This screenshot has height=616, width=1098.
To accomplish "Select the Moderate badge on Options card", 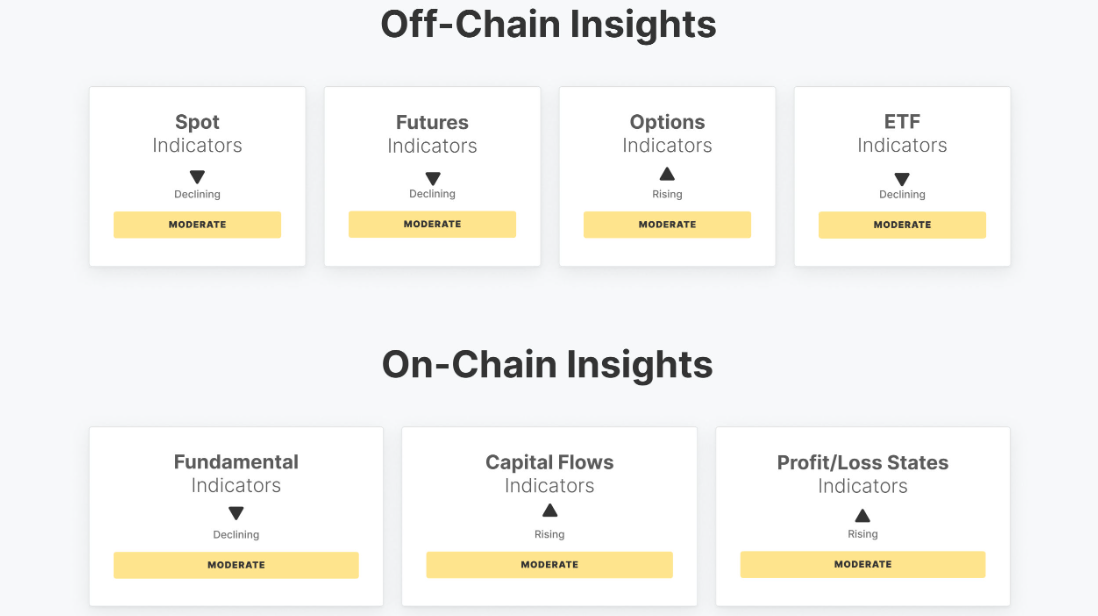I will (x=667, y=225).
